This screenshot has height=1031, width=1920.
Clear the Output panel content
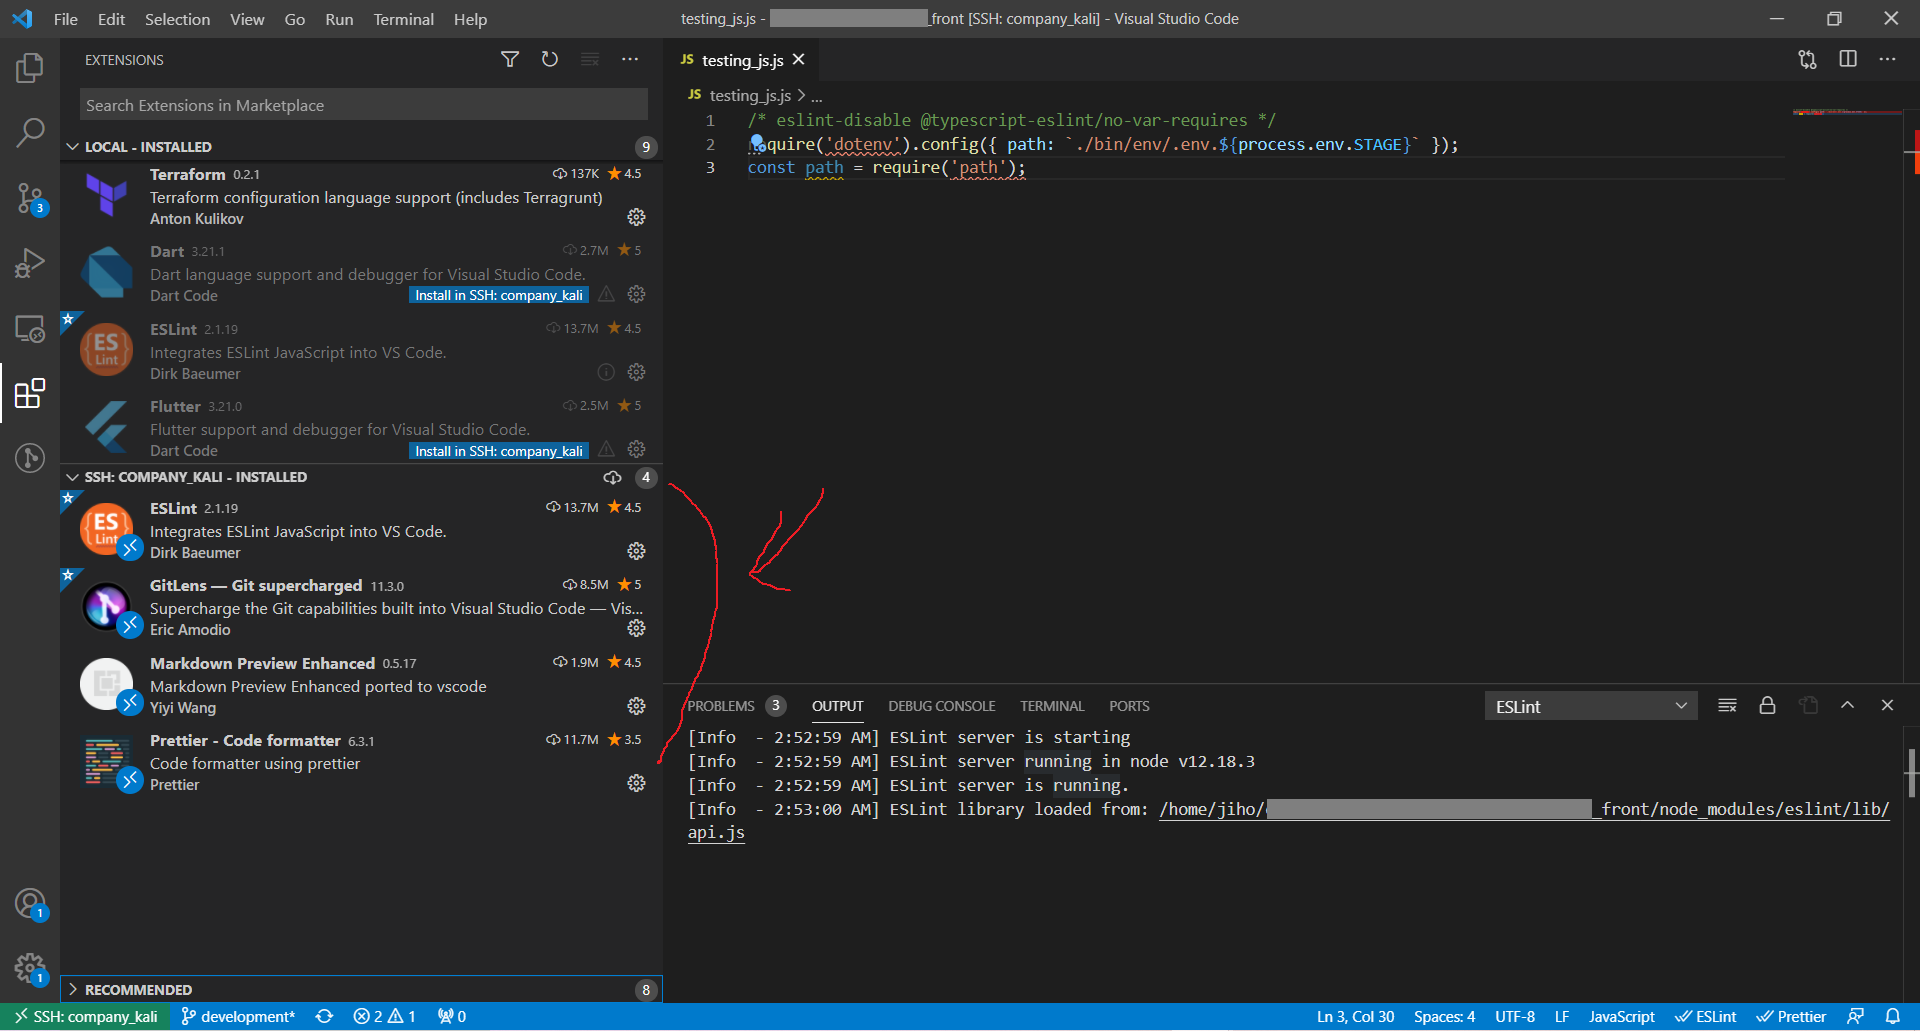1727,705
